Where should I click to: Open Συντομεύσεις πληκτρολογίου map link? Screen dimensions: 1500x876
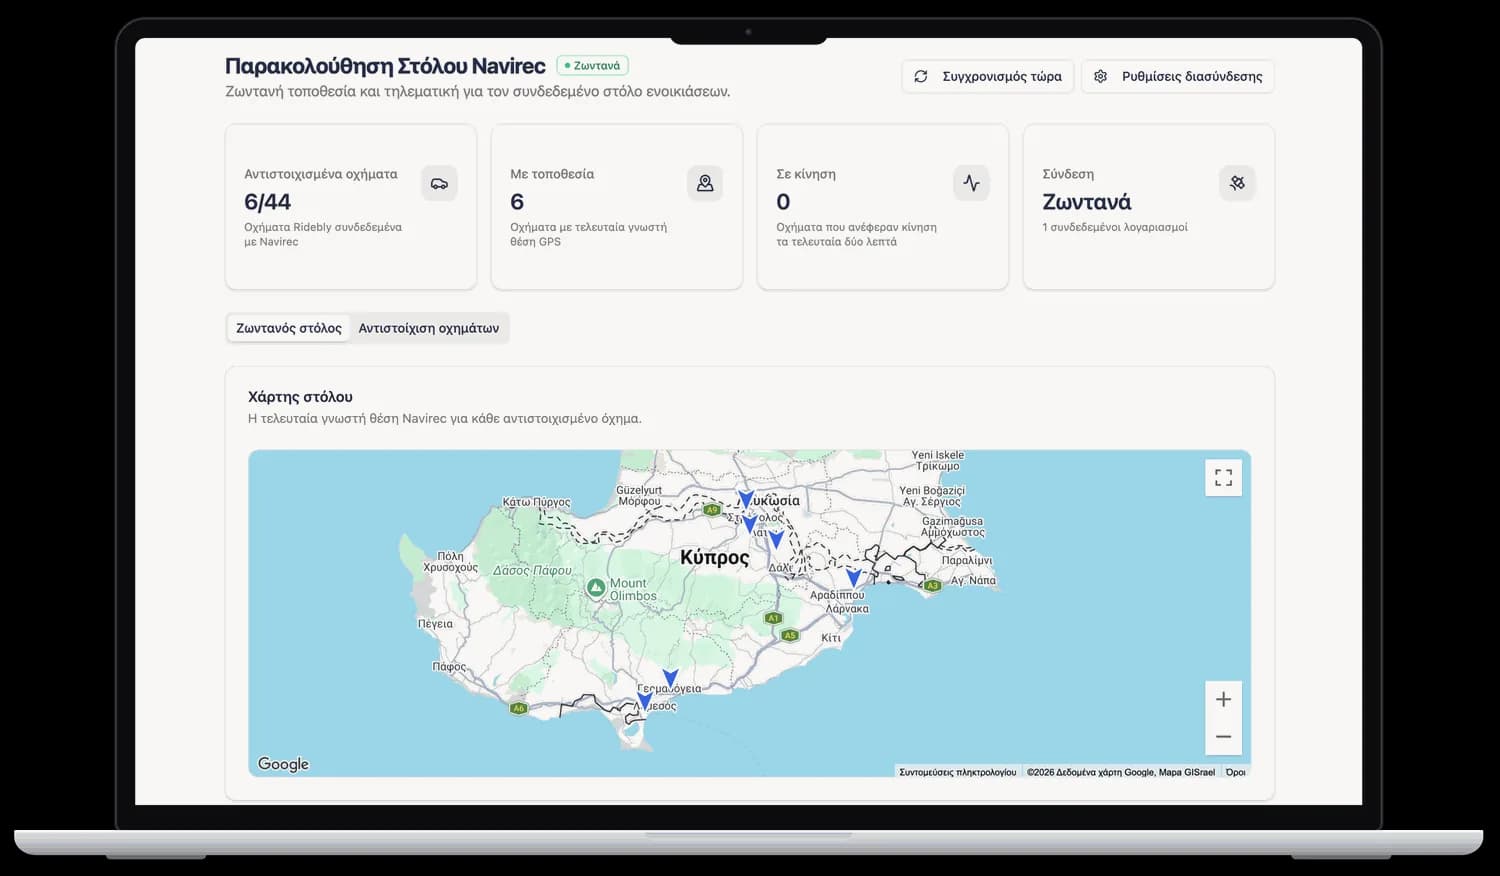tap(957, 772)
